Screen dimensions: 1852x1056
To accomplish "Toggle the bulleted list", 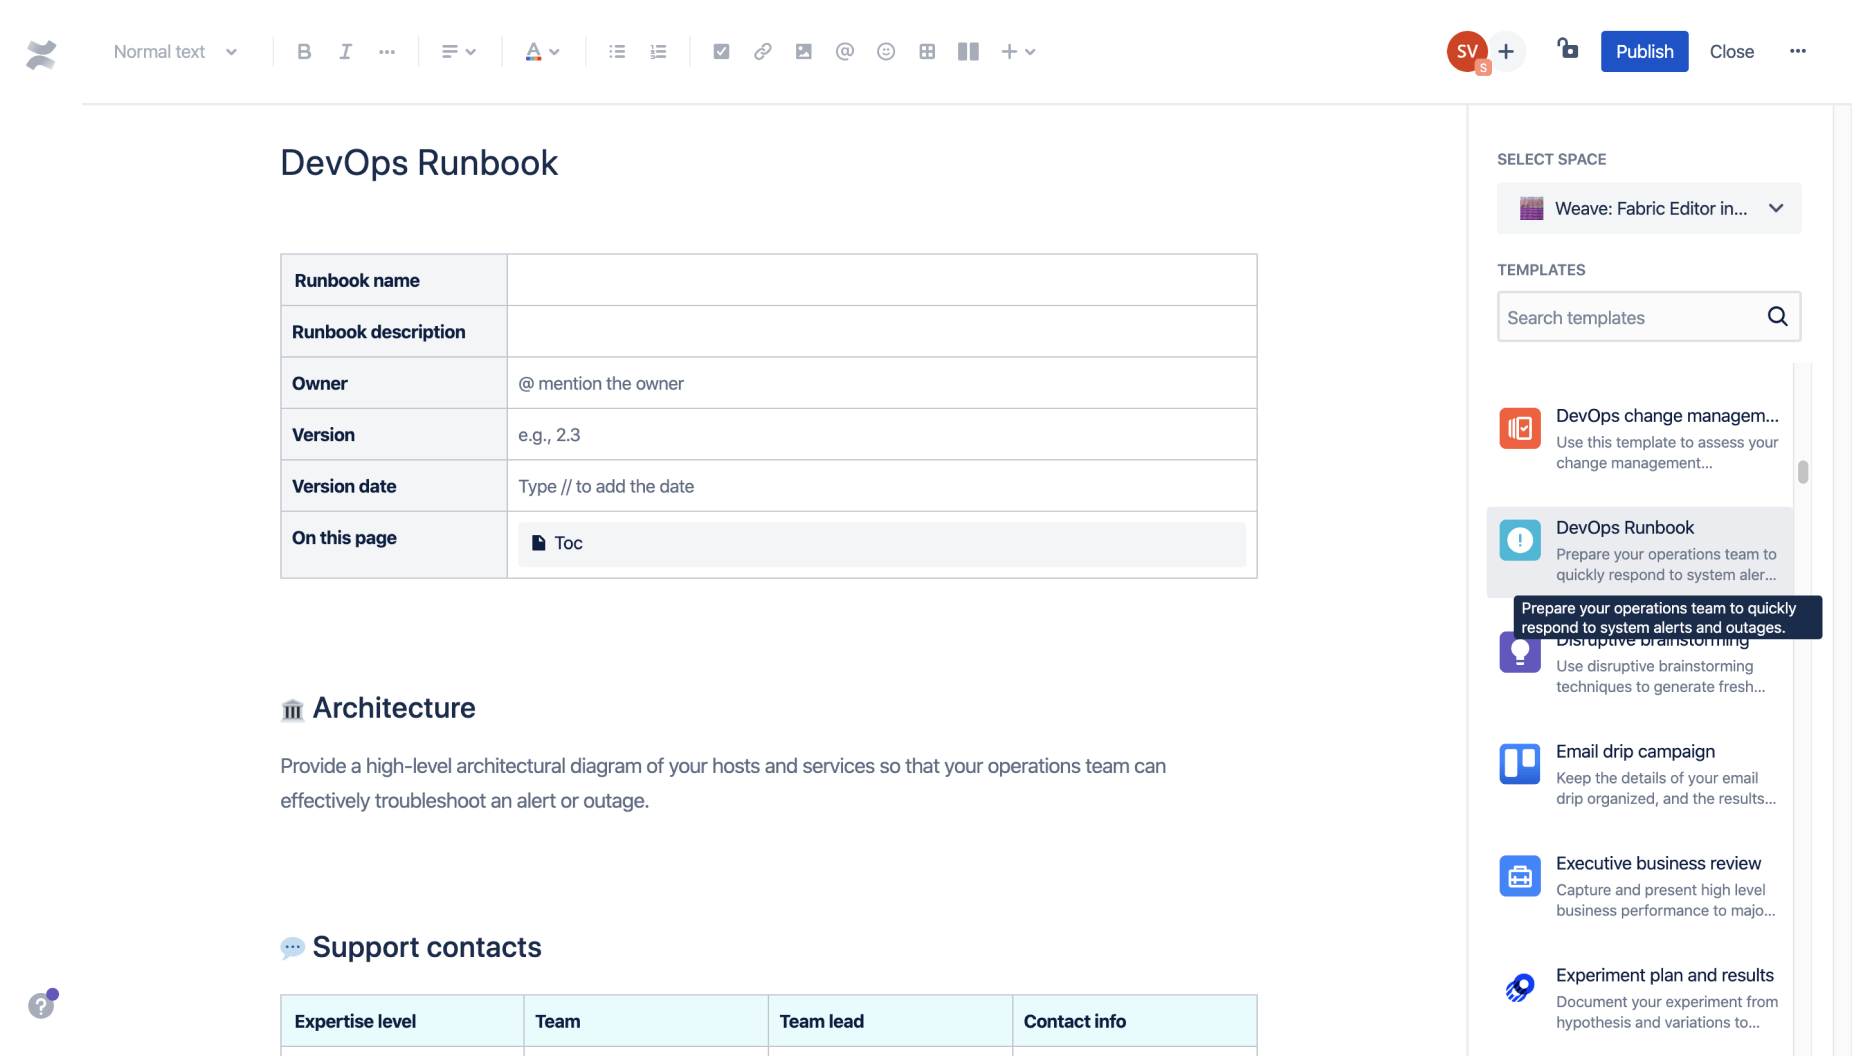I will 616,51.
